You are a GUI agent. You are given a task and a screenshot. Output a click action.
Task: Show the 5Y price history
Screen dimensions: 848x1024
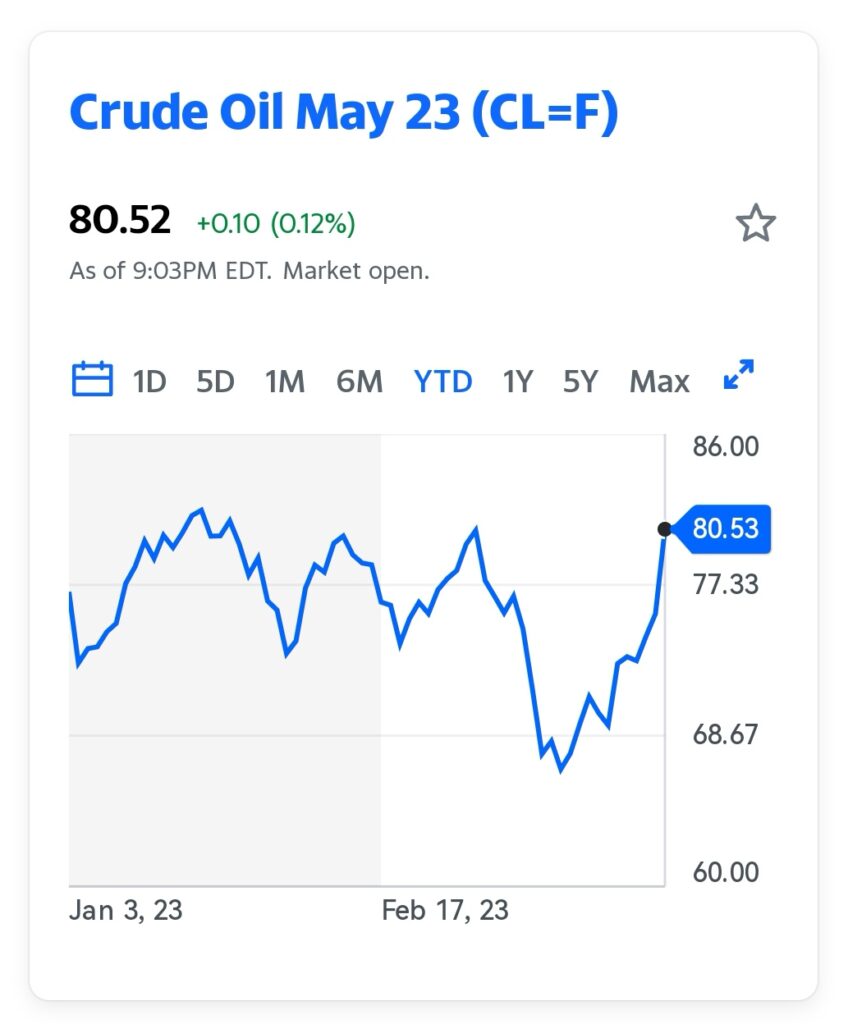click(x=581, y=381)
